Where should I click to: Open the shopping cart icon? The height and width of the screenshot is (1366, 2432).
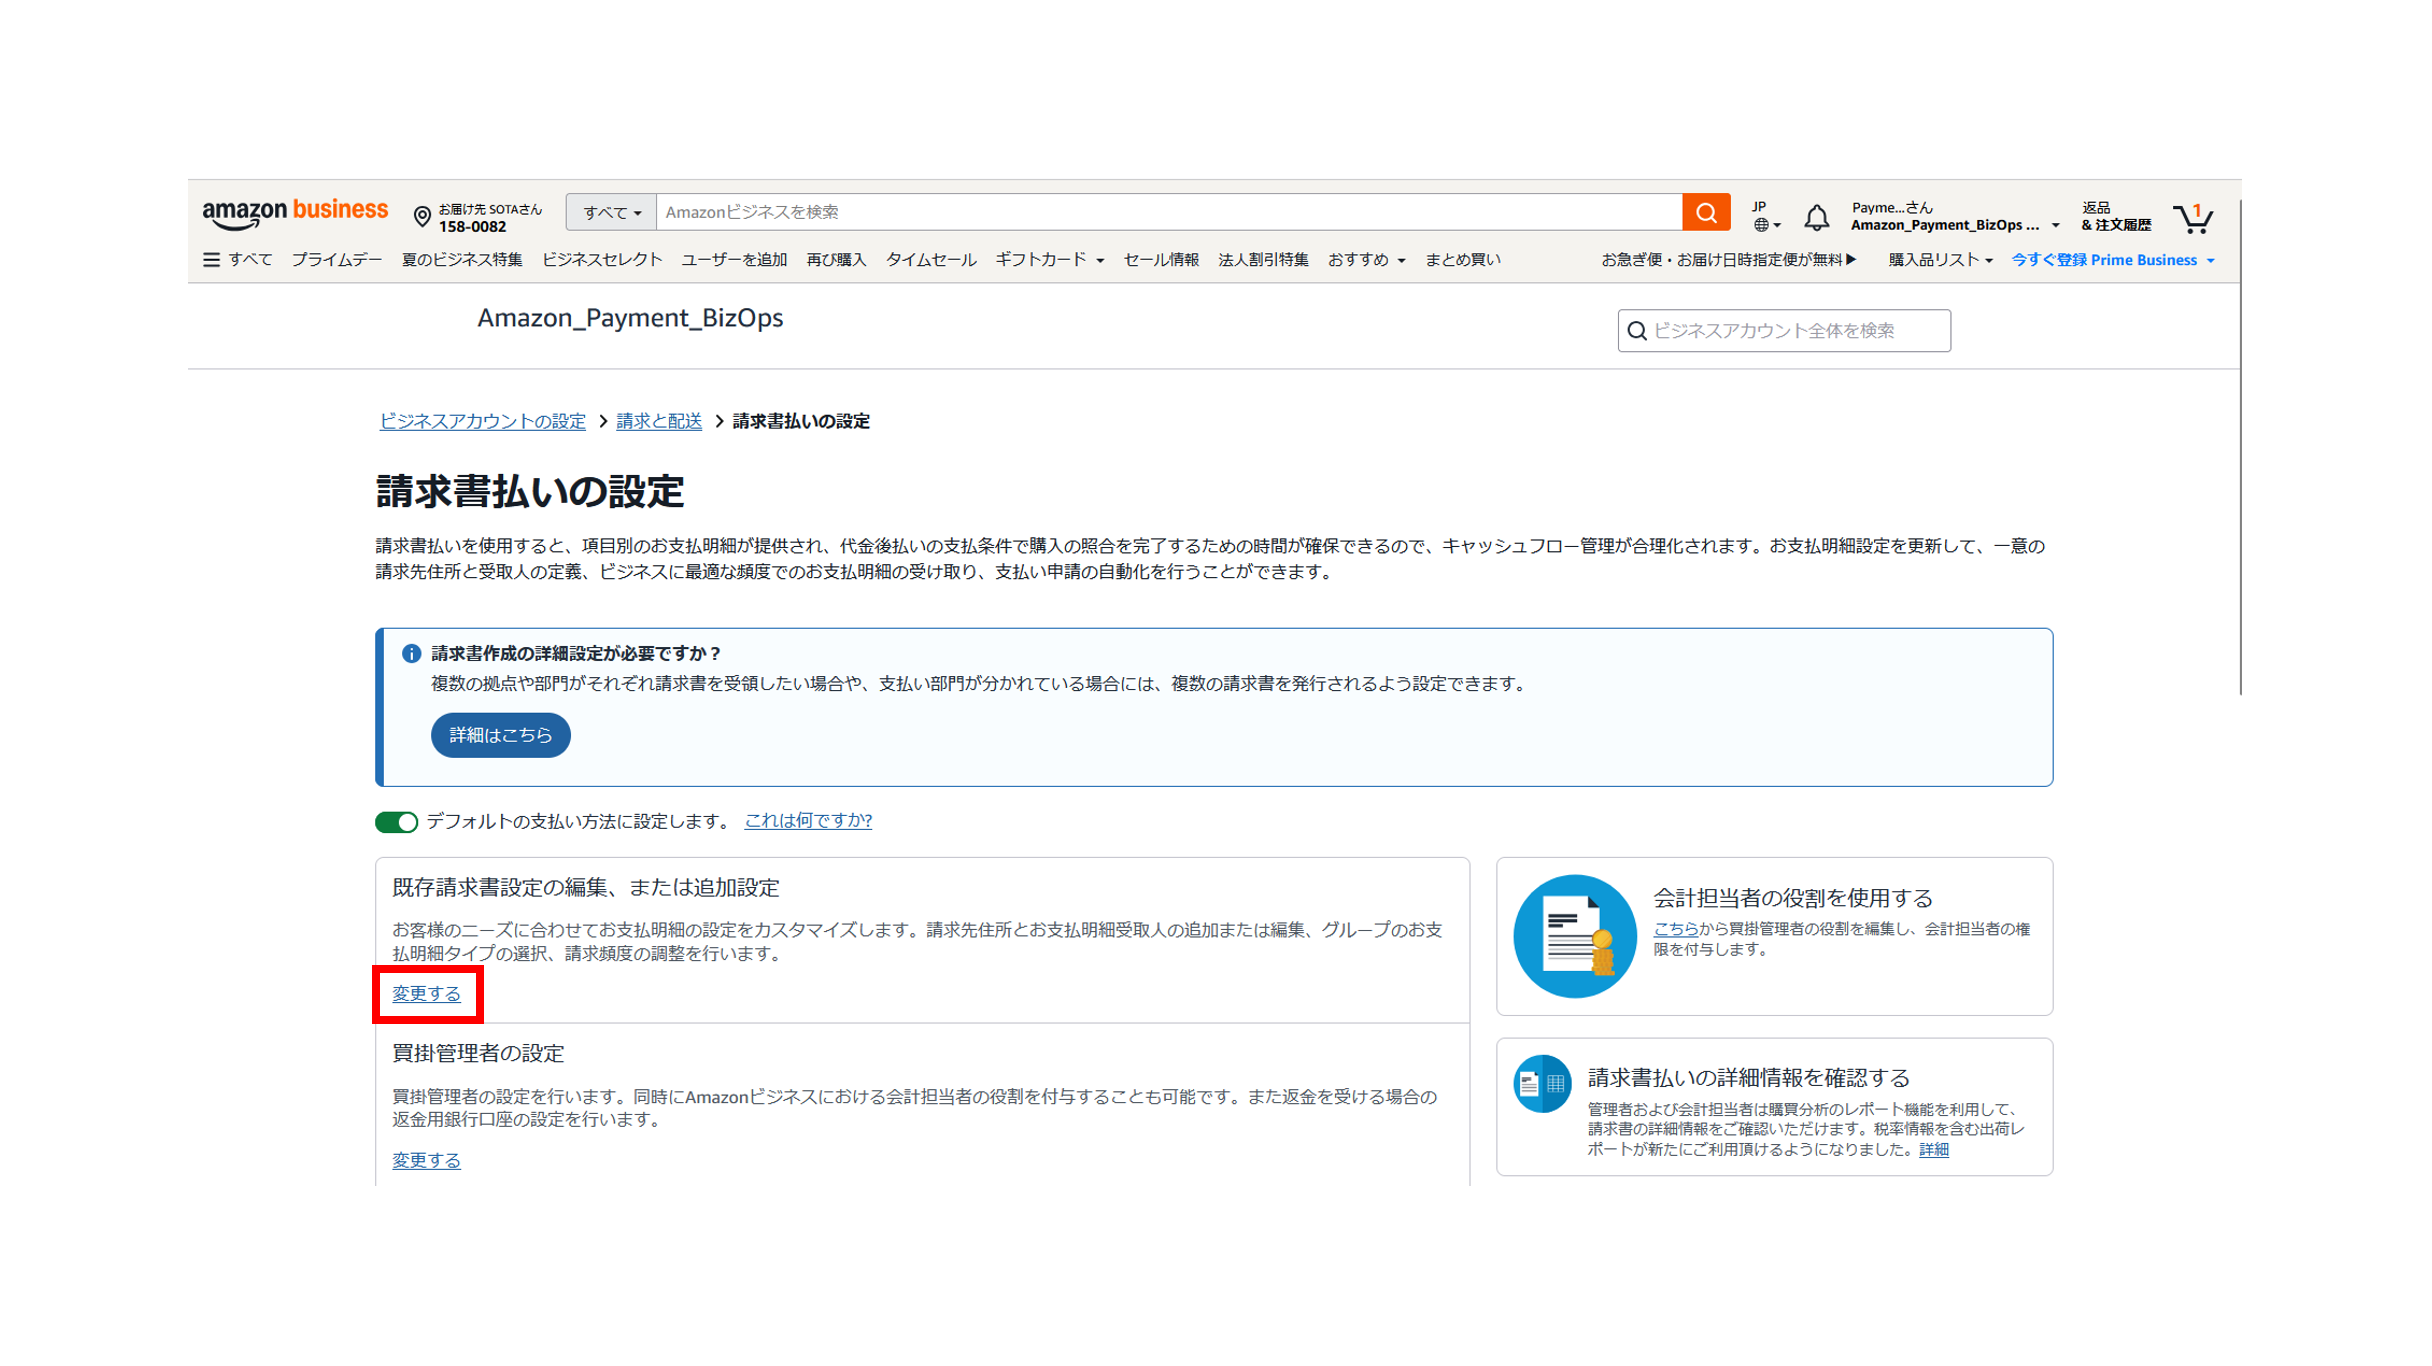(2194, 218)
